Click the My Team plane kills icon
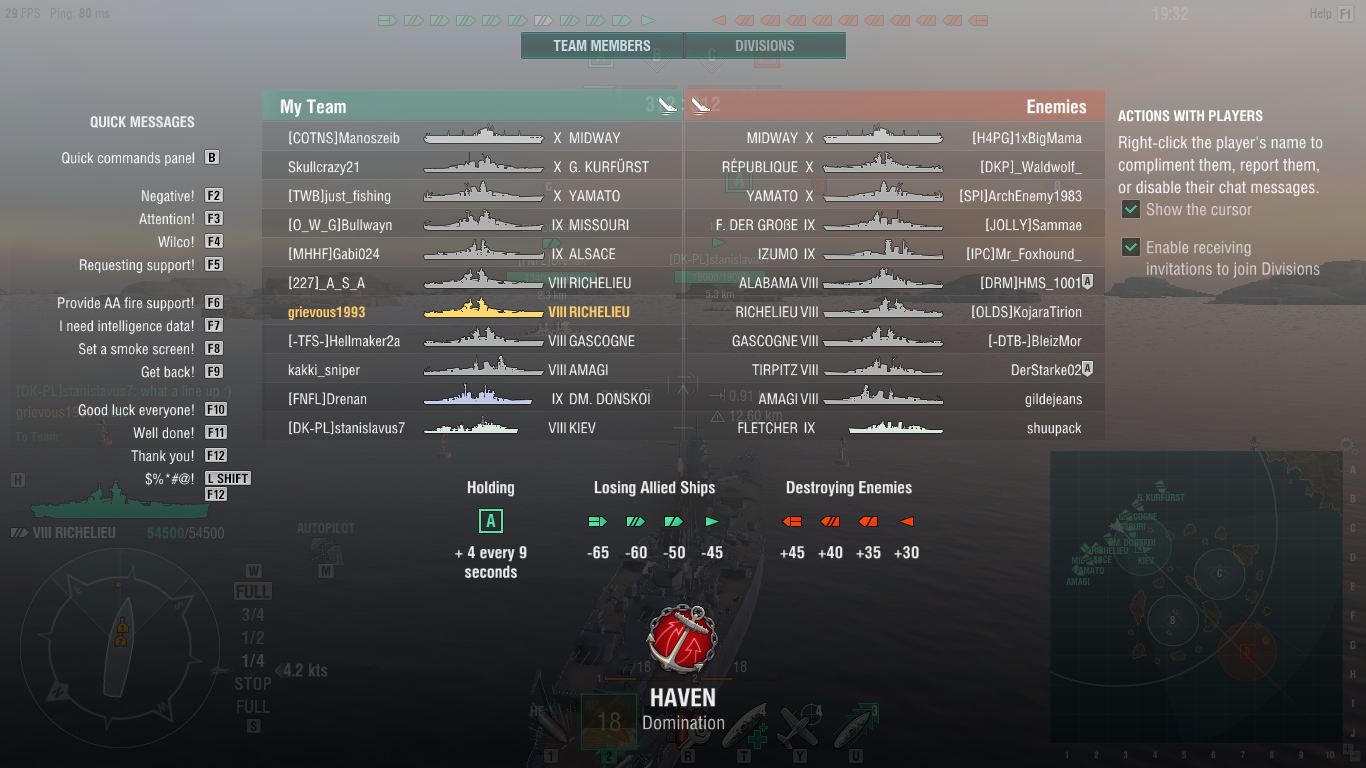Viewport: 1366px width, 768px height. pos(668,105)
